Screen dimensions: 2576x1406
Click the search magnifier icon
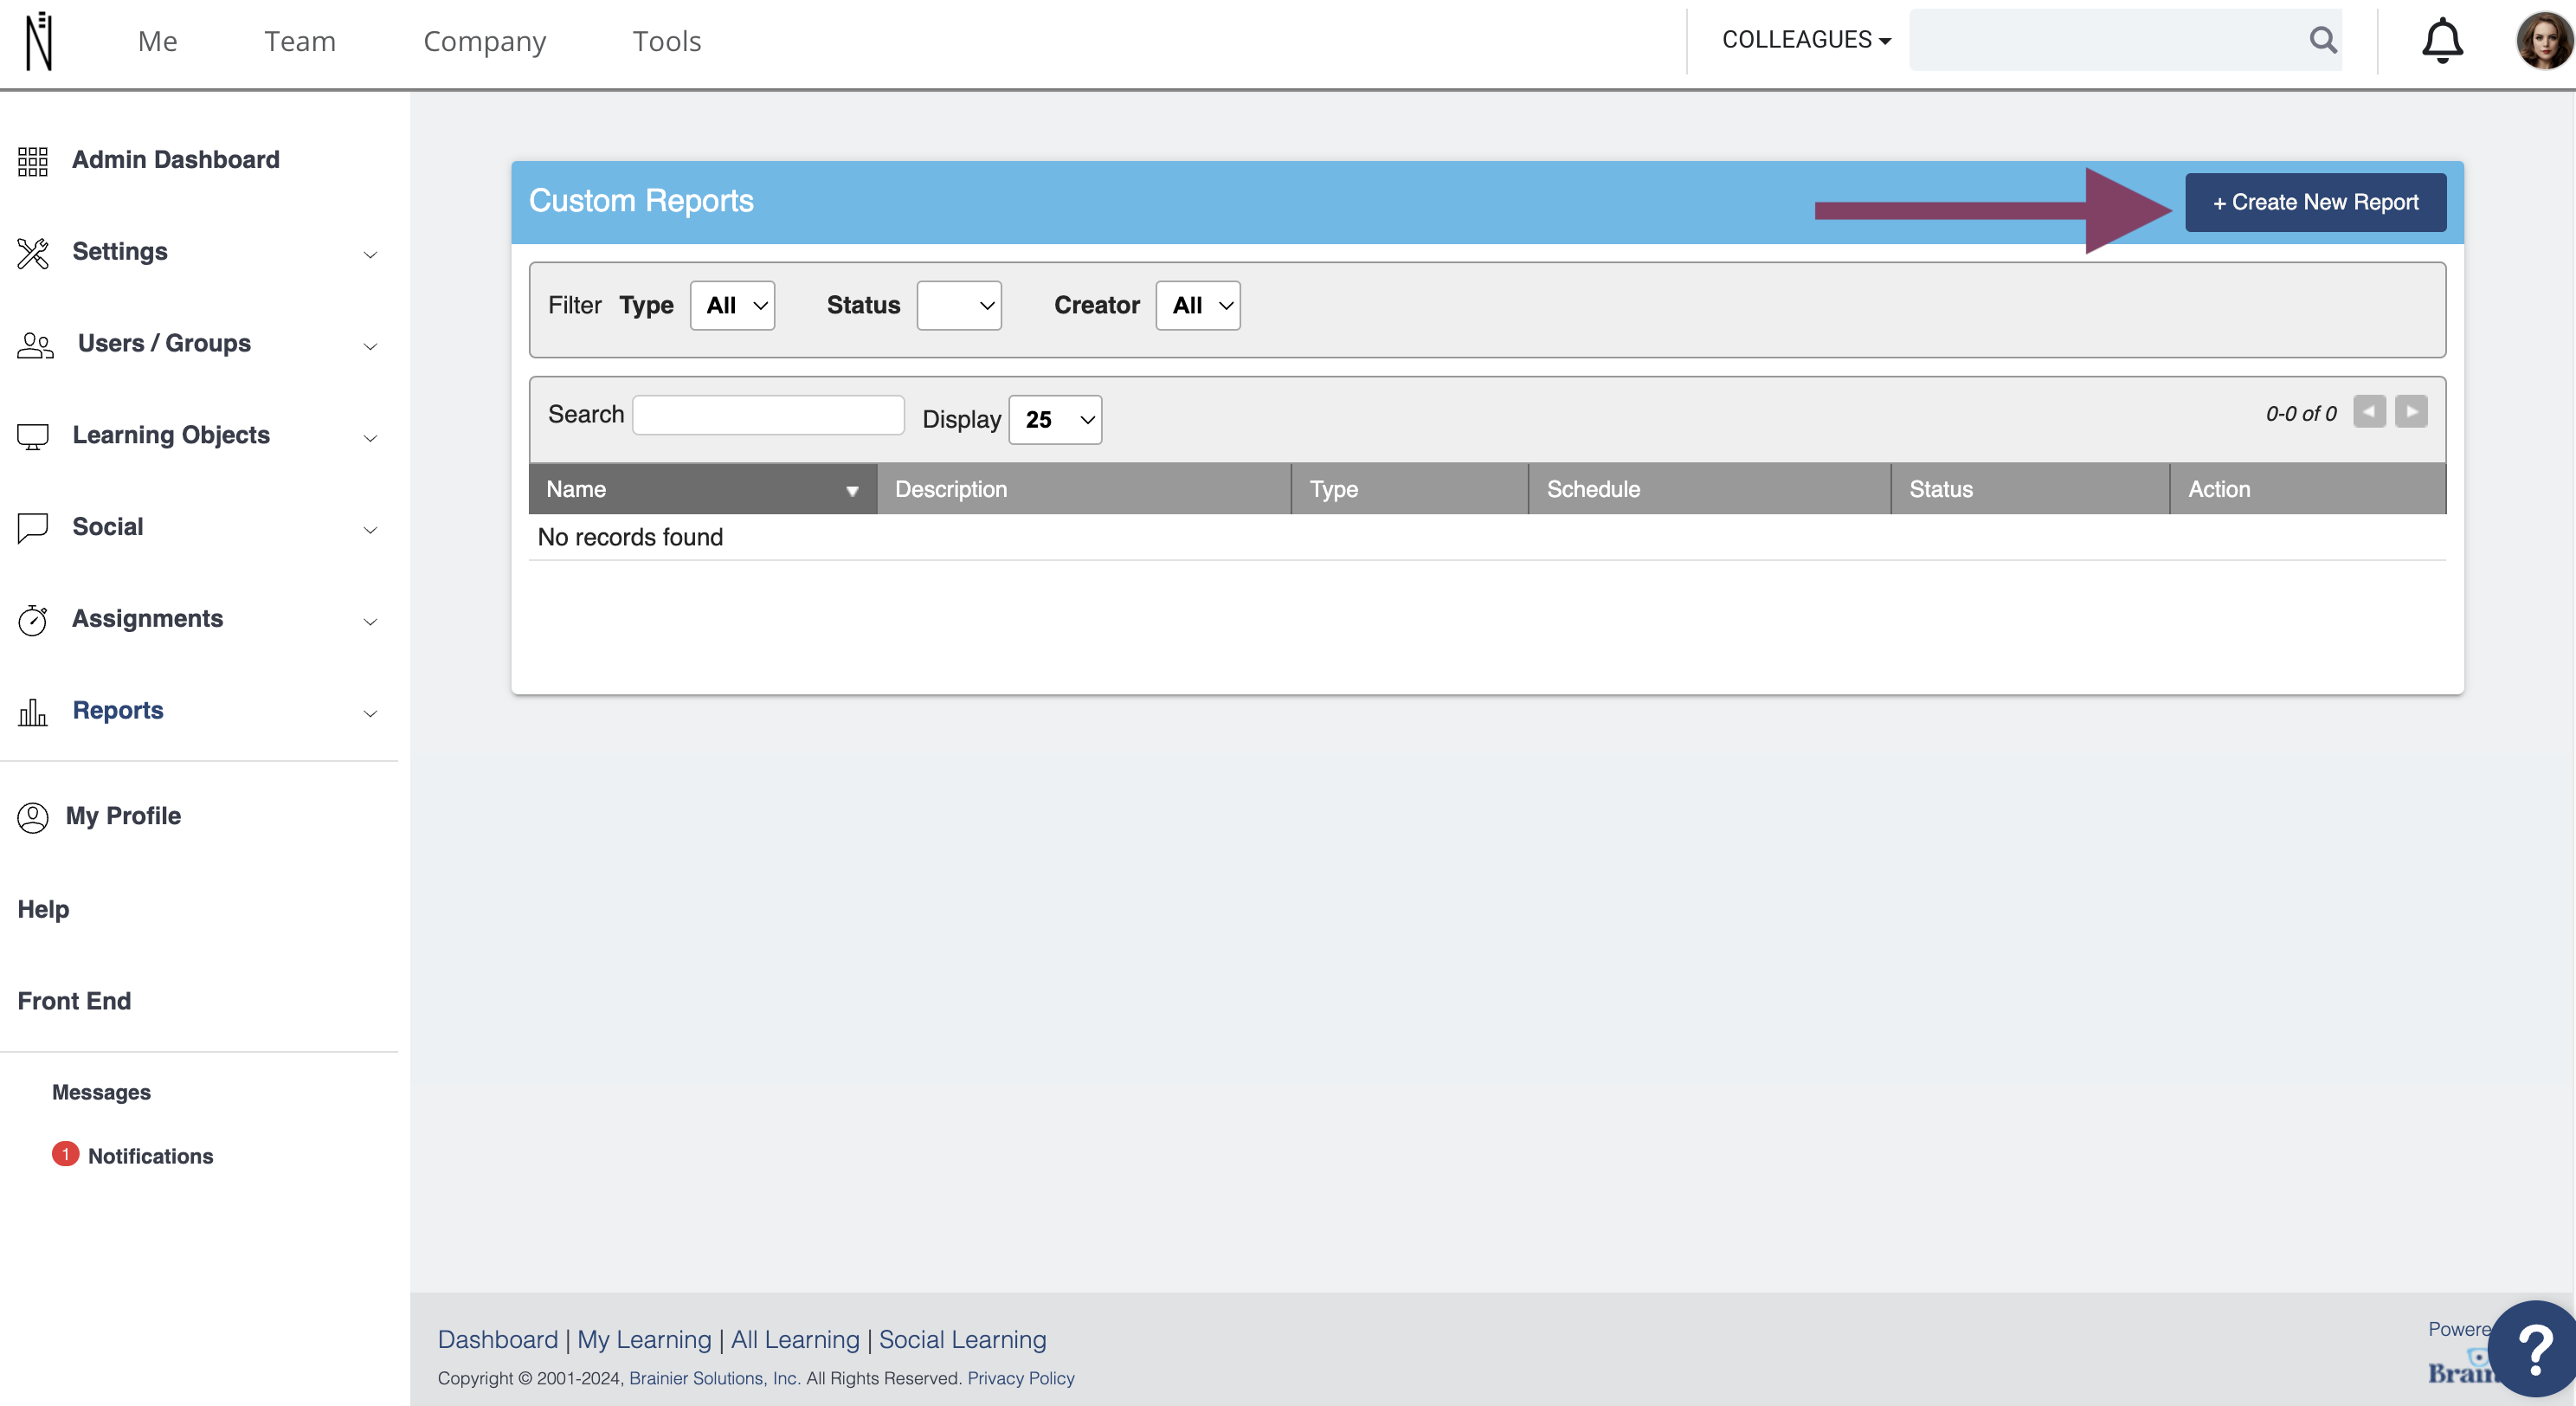2322,40
